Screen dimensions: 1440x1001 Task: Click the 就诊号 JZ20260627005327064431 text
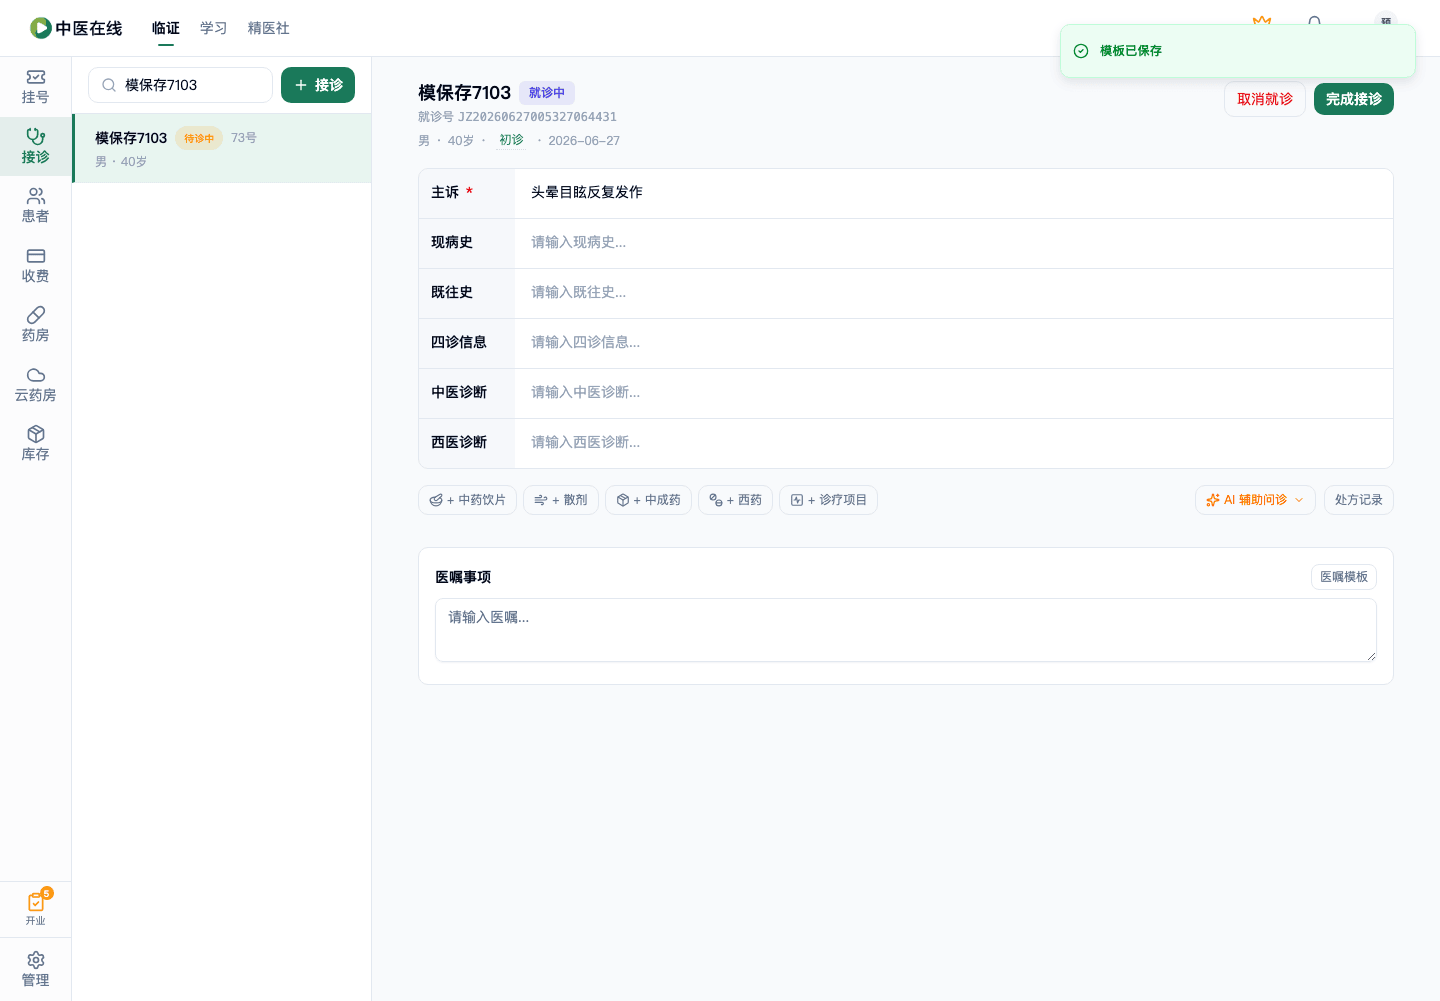tap(517, 117)
